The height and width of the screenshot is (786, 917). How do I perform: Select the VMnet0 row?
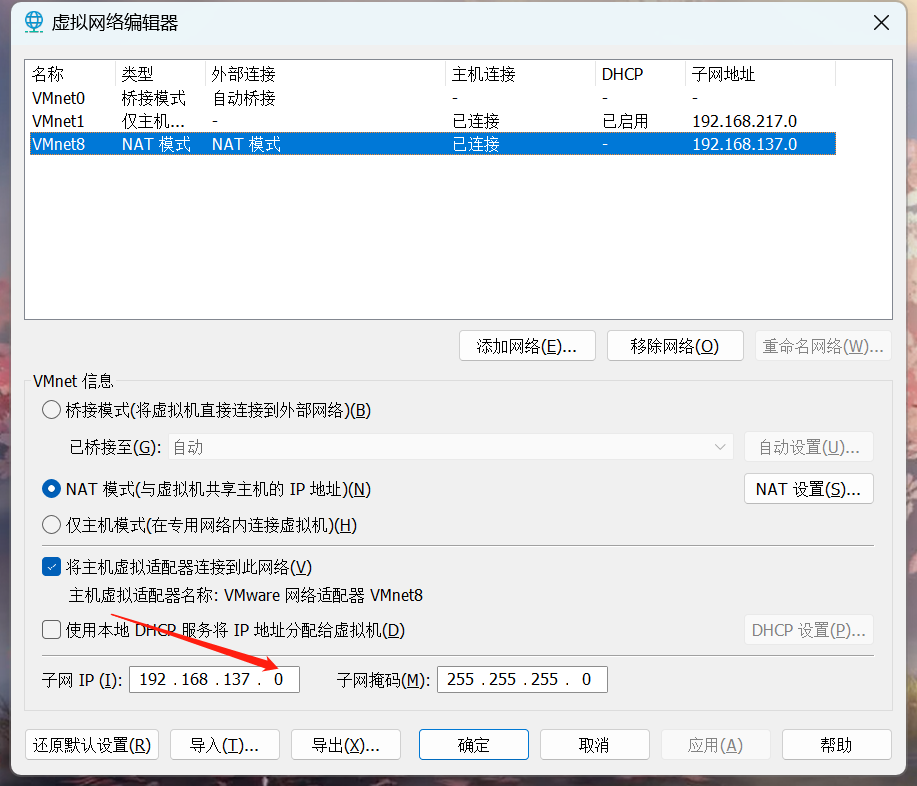433,98
